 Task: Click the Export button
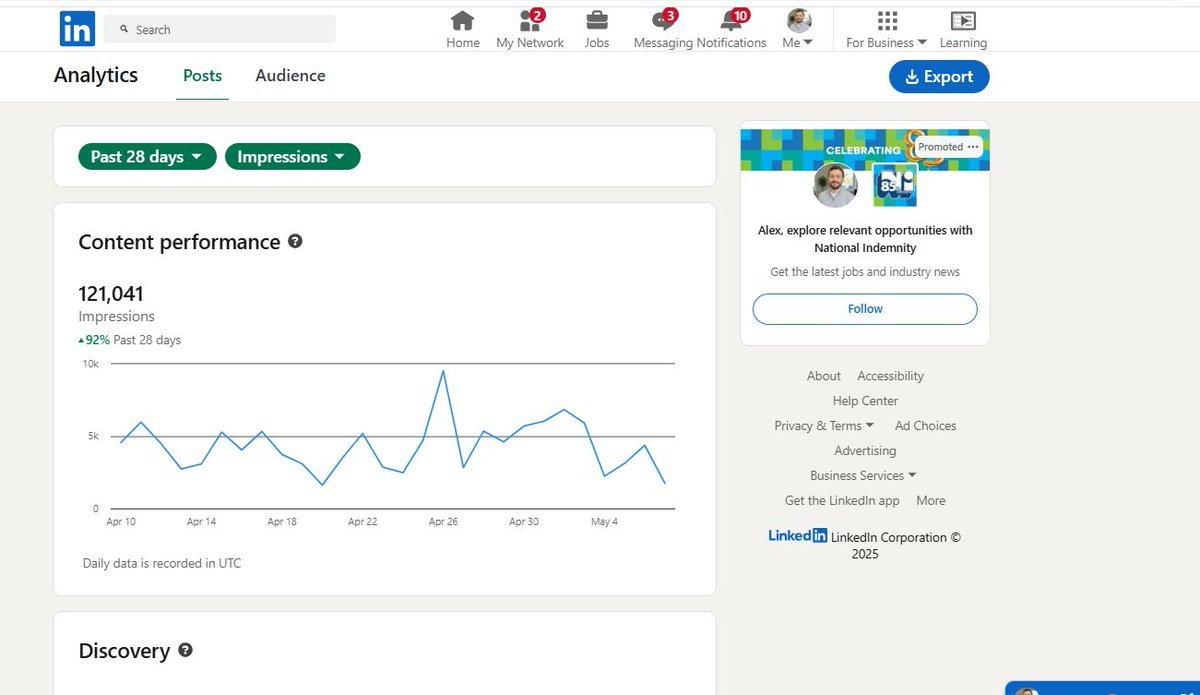938,77
